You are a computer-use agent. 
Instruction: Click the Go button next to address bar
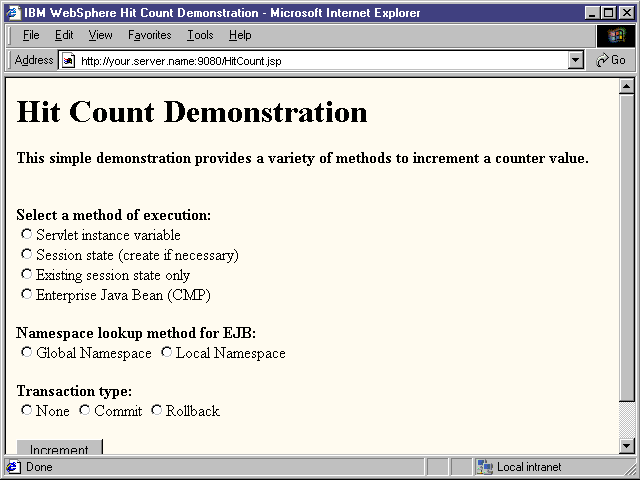[x=611, y=60]
